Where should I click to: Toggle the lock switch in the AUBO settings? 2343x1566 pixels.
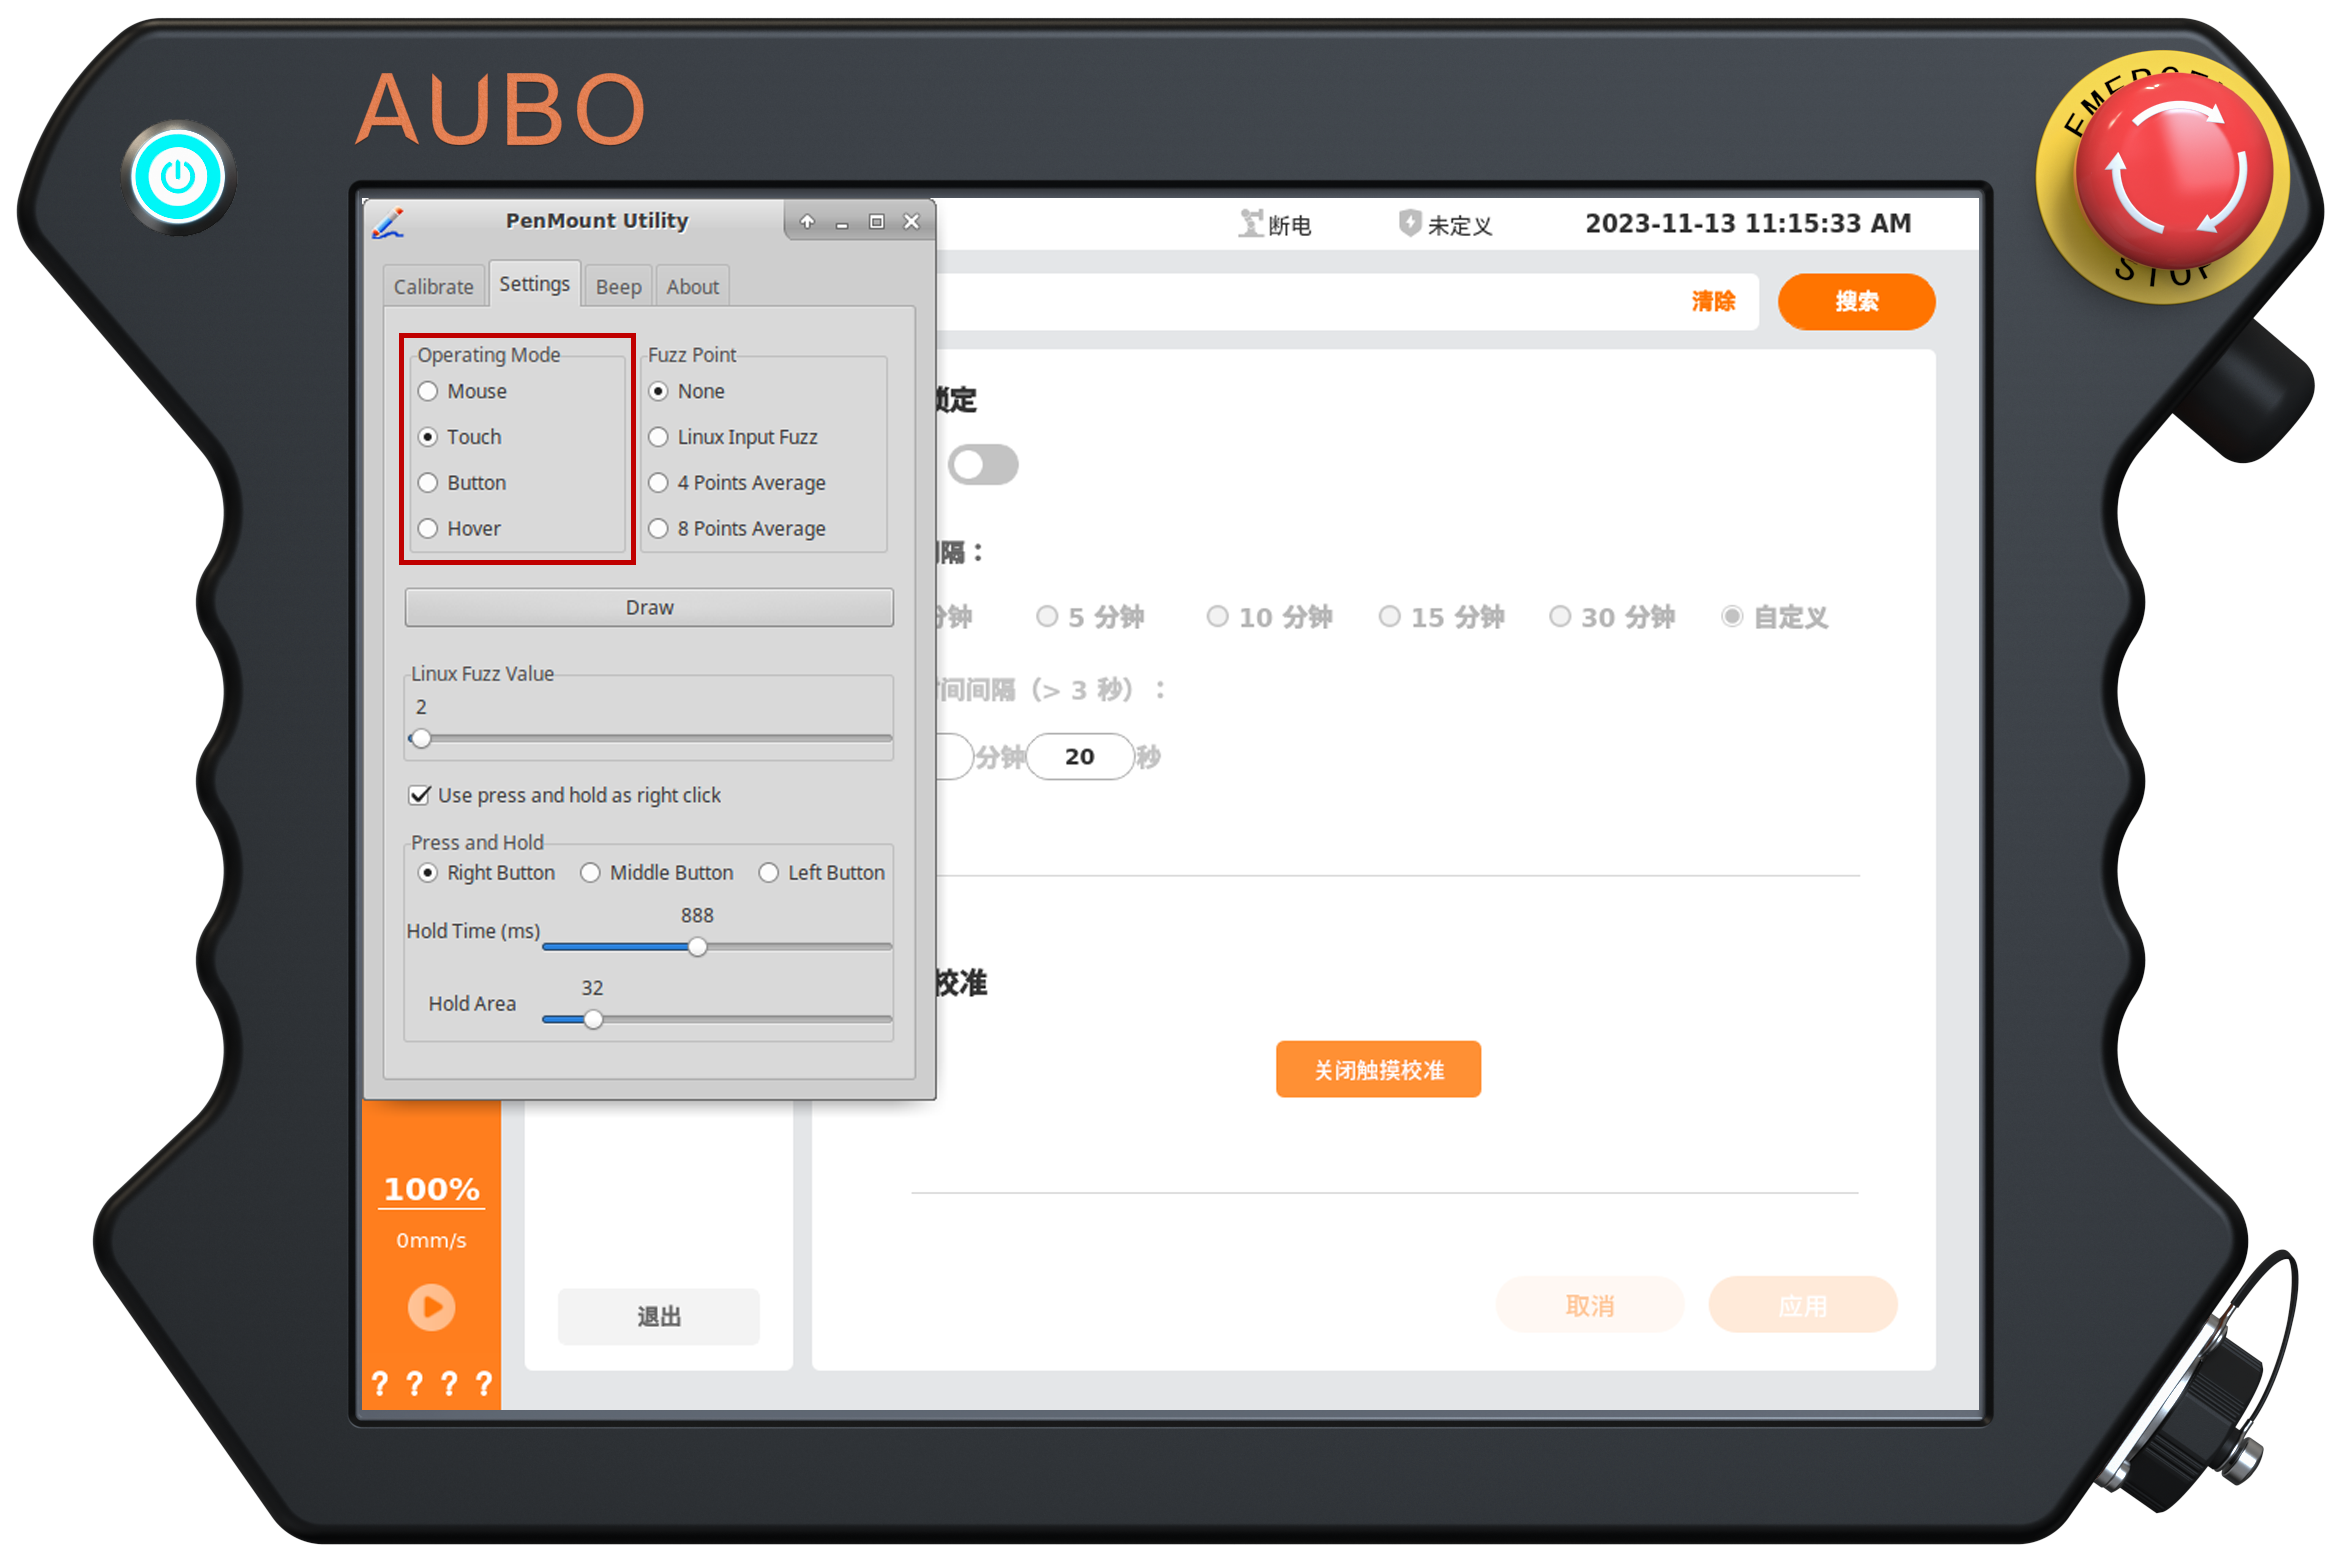(983, 465)
